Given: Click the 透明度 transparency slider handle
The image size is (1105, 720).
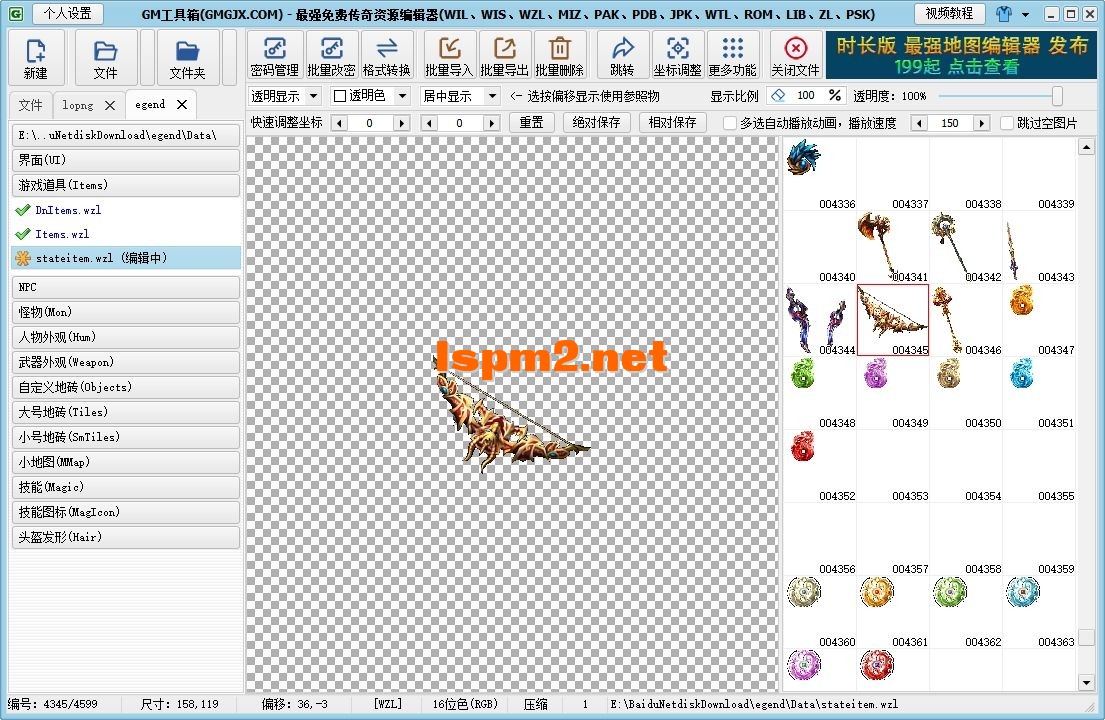Looking at the screenshot, I should pos(1057,96).
